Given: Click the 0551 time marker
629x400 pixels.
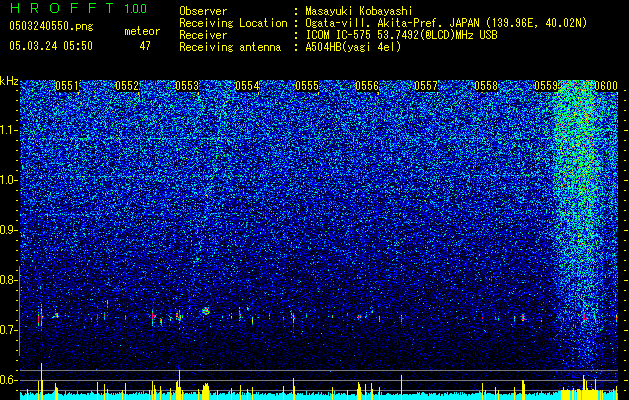Looking at the screenshot, I should [x=67, y=86].
